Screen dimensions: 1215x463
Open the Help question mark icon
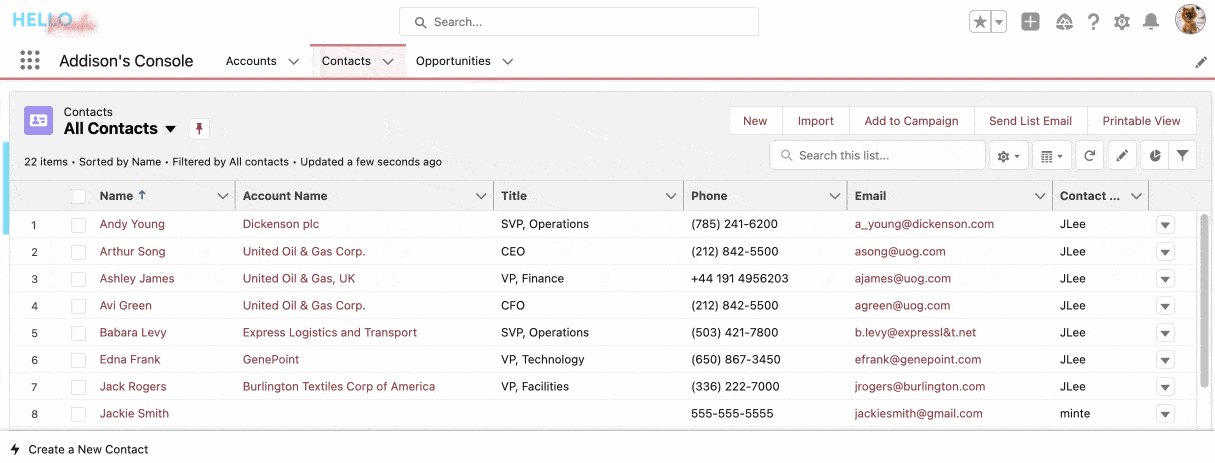(1094, 22)
